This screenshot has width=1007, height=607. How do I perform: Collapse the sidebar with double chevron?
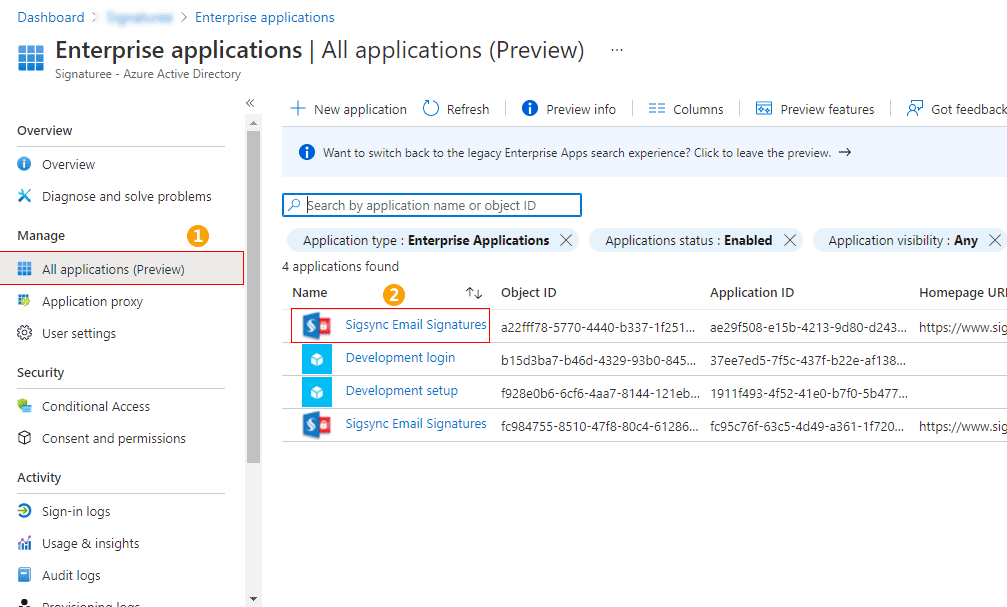[x=250, y=103]
